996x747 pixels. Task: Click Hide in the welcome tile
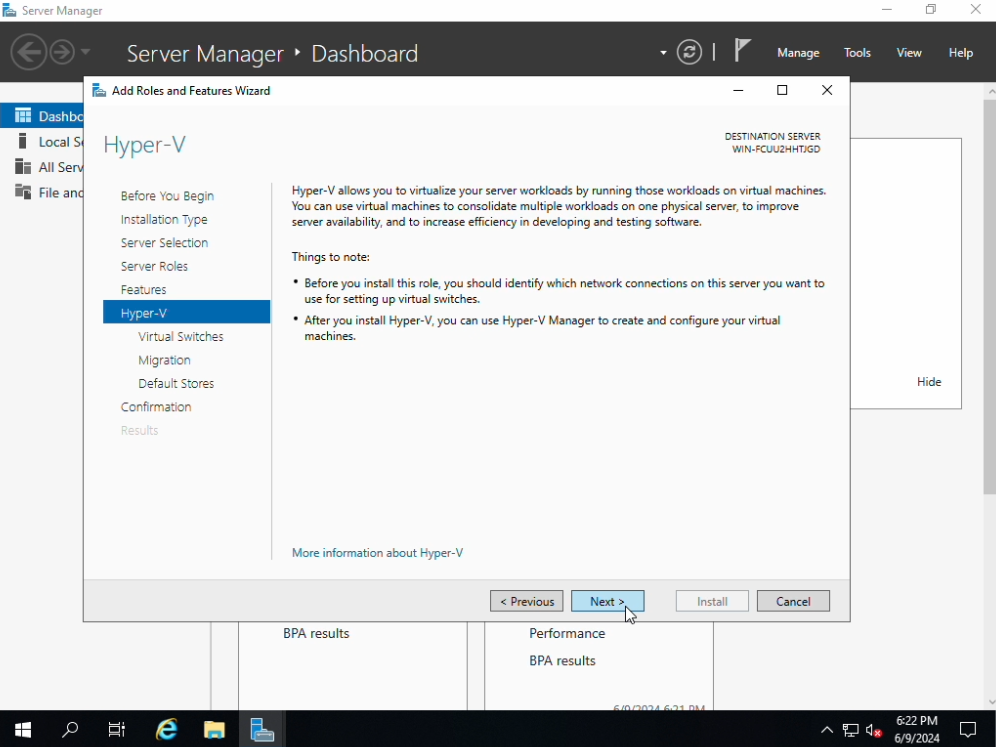(x=929, y=382)
